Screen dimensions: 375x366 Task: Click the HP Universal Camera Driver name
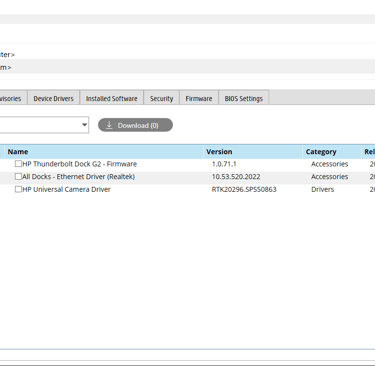[66, 189]
